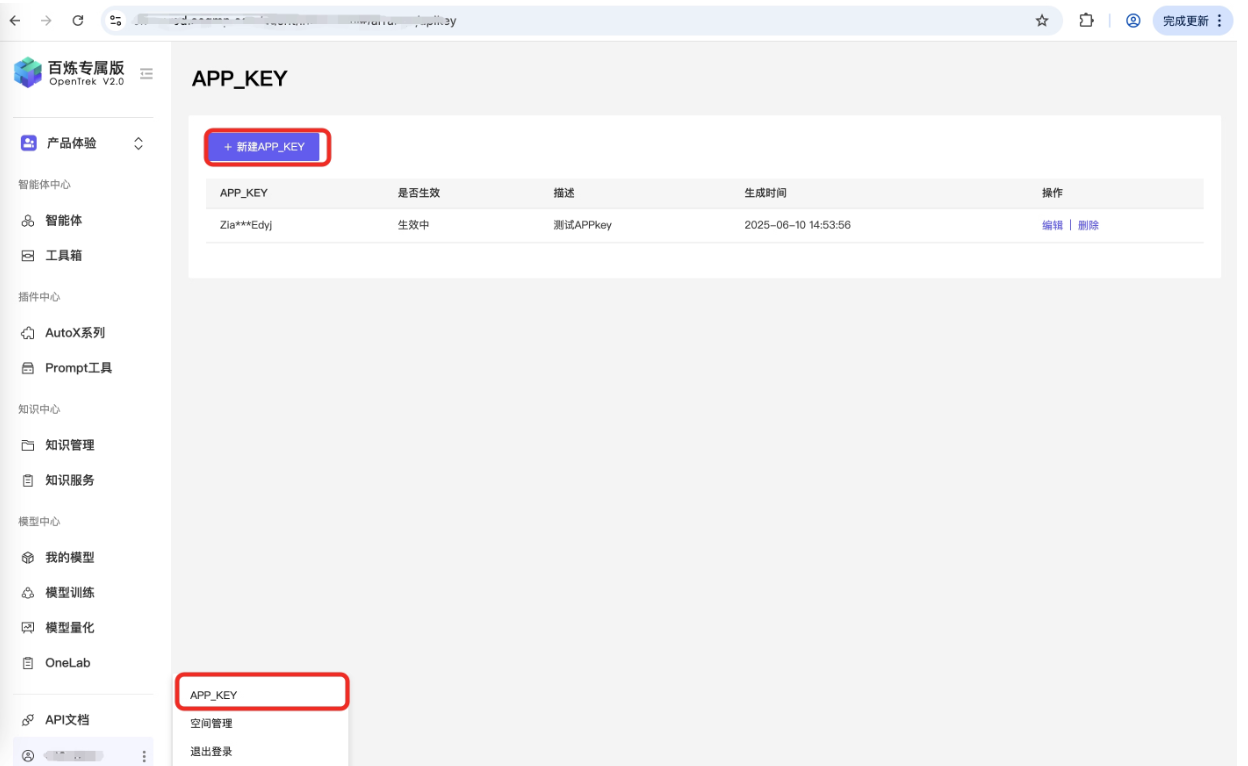The image size is (1248, 766).
Task: Reload the page with the refresh icon
Action: (78, 20)
